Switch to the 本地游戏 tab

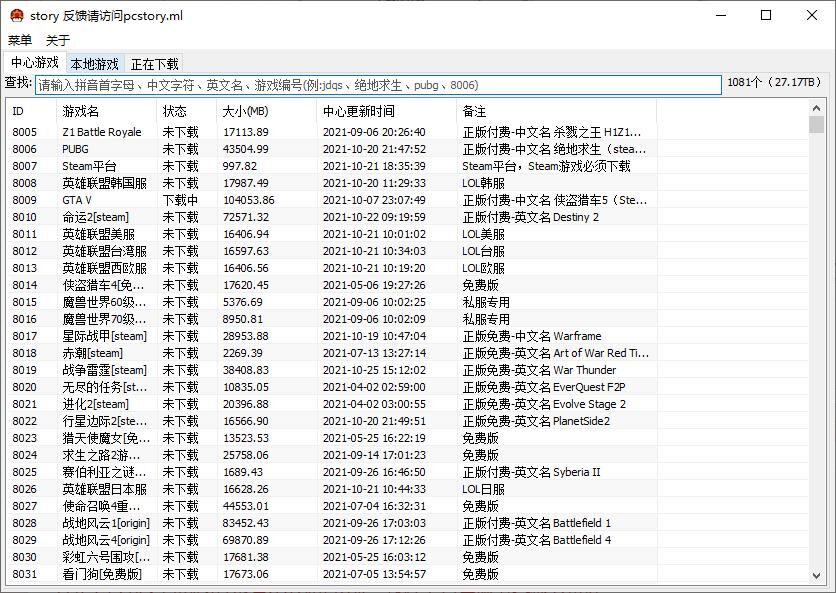(x=94, y=64)
